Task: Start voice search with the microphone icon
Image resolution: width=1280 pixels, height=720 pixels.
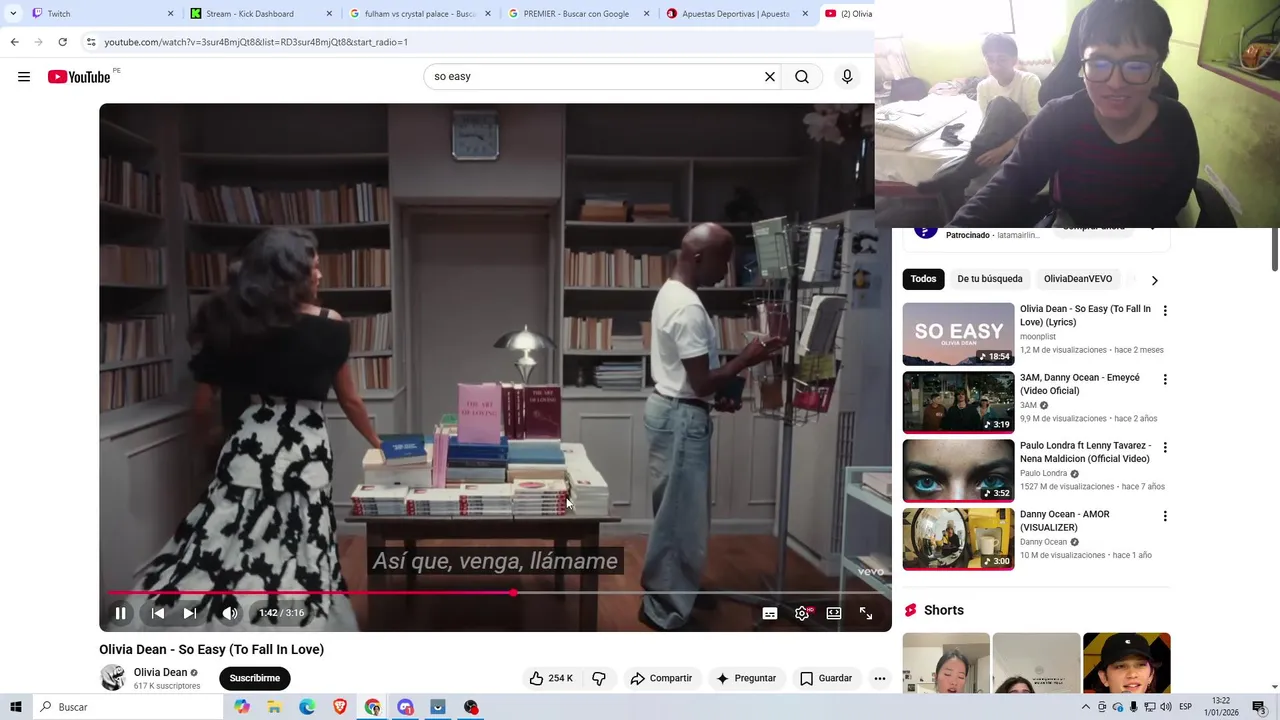Action: 847,77
